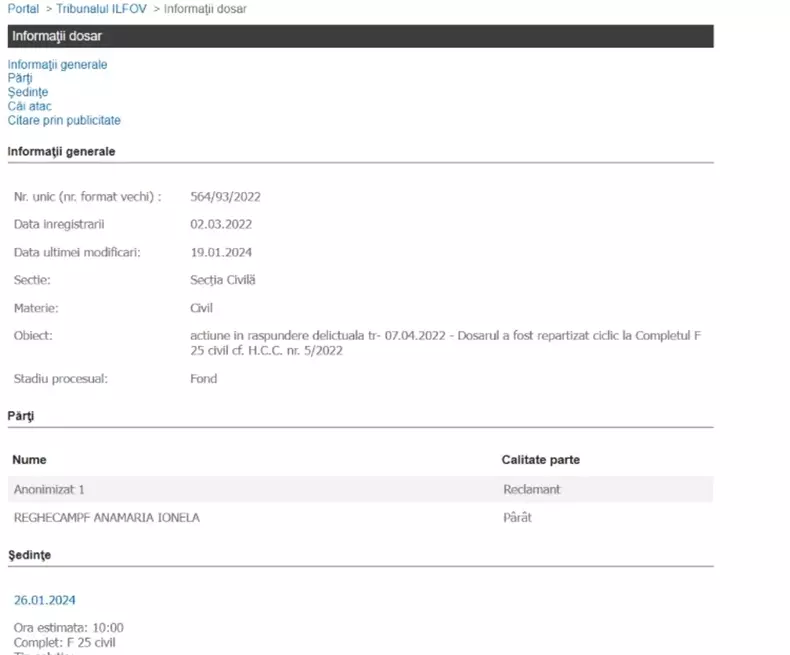Select the Anonimizat 1 party row
790x655 pixels.
(361, 489)
